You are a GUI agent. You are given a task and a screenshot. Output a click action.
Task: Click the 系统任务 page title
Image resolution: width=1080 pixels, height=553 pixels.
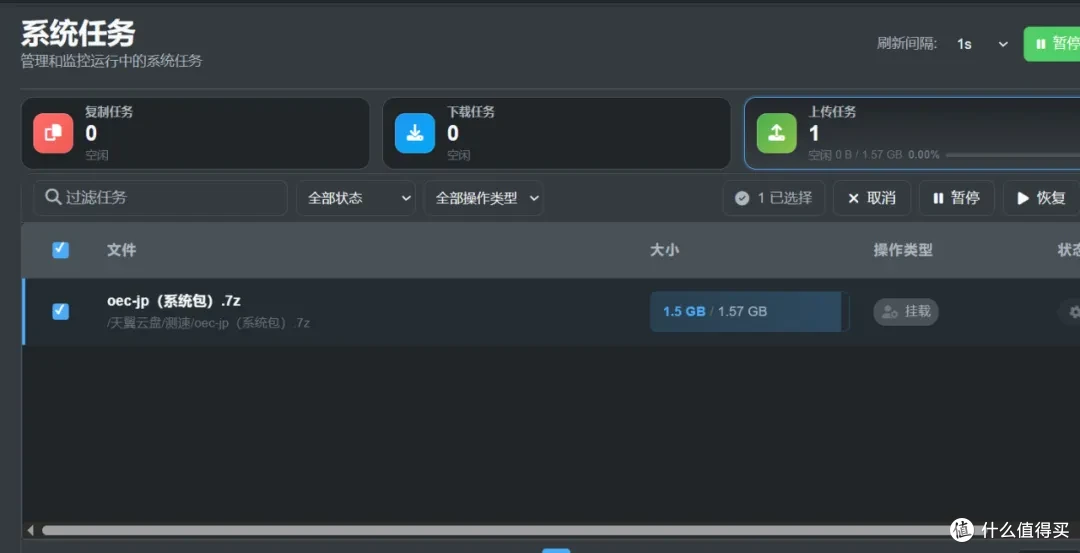tap(78, 32)
